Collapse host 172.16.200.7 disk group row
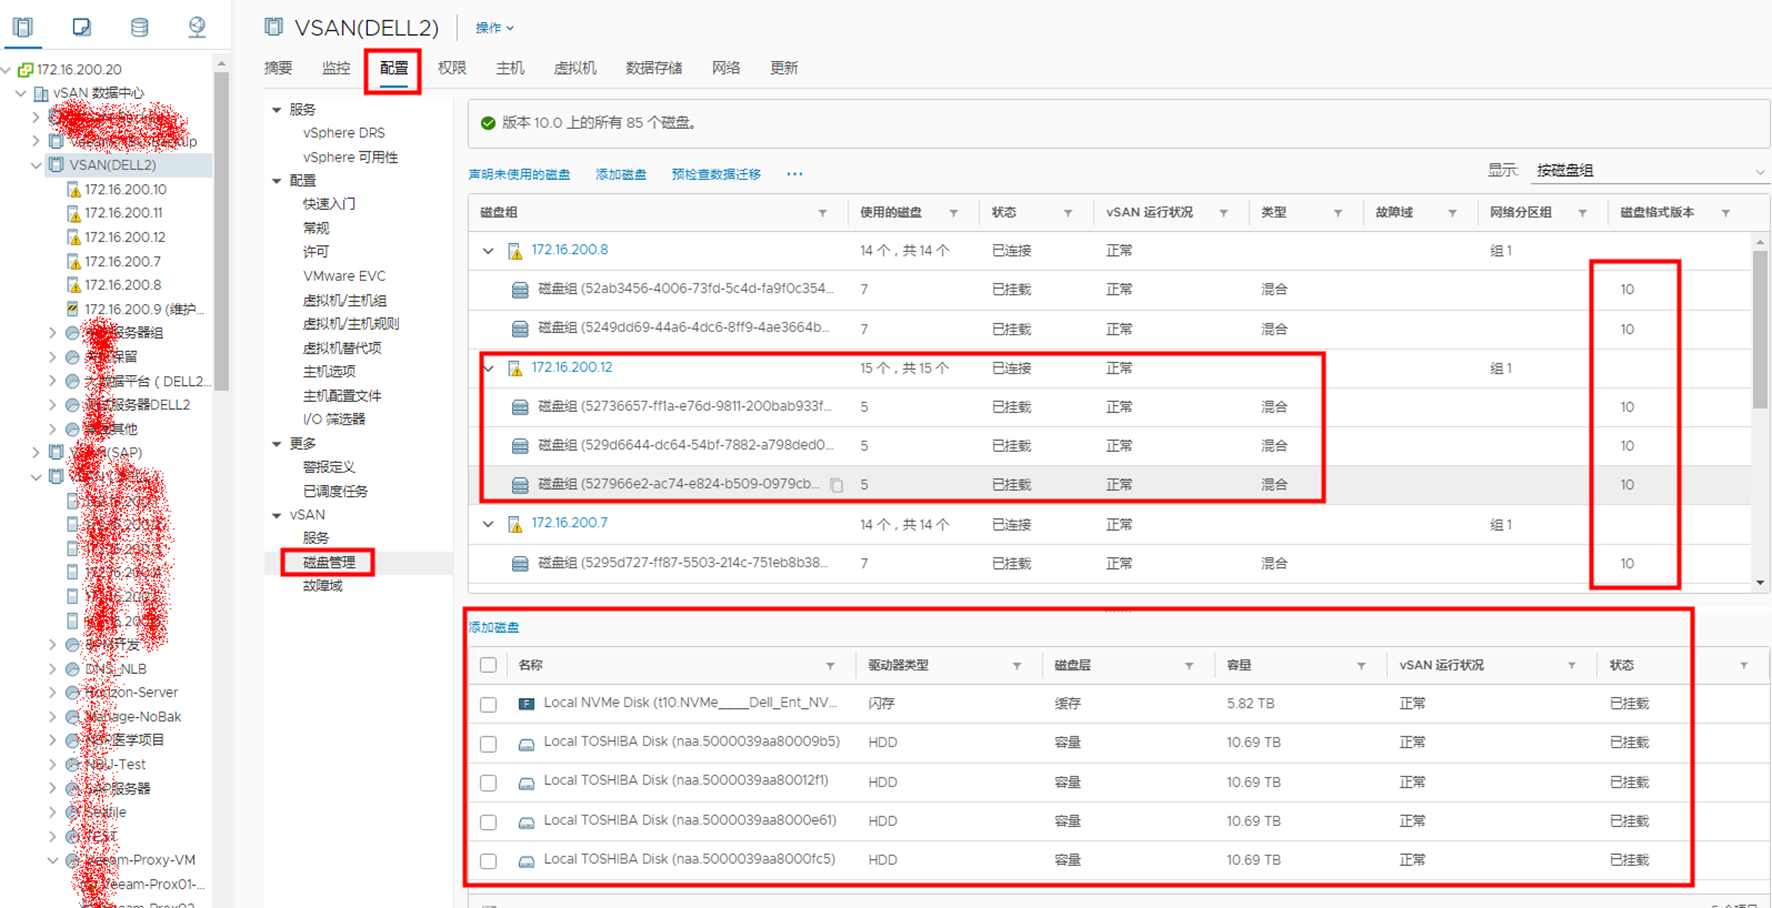Screen dimensions: 1772x908 point(488,524)
